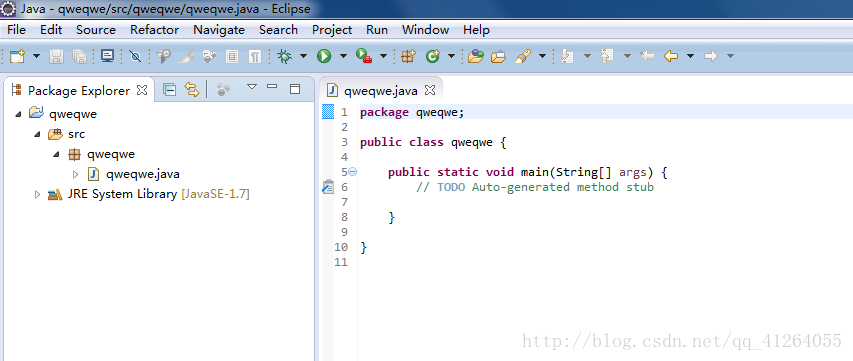Collapse the qweqwe project node
The width and height of the screenshot is (853, 361).
[x=18, y=114]
